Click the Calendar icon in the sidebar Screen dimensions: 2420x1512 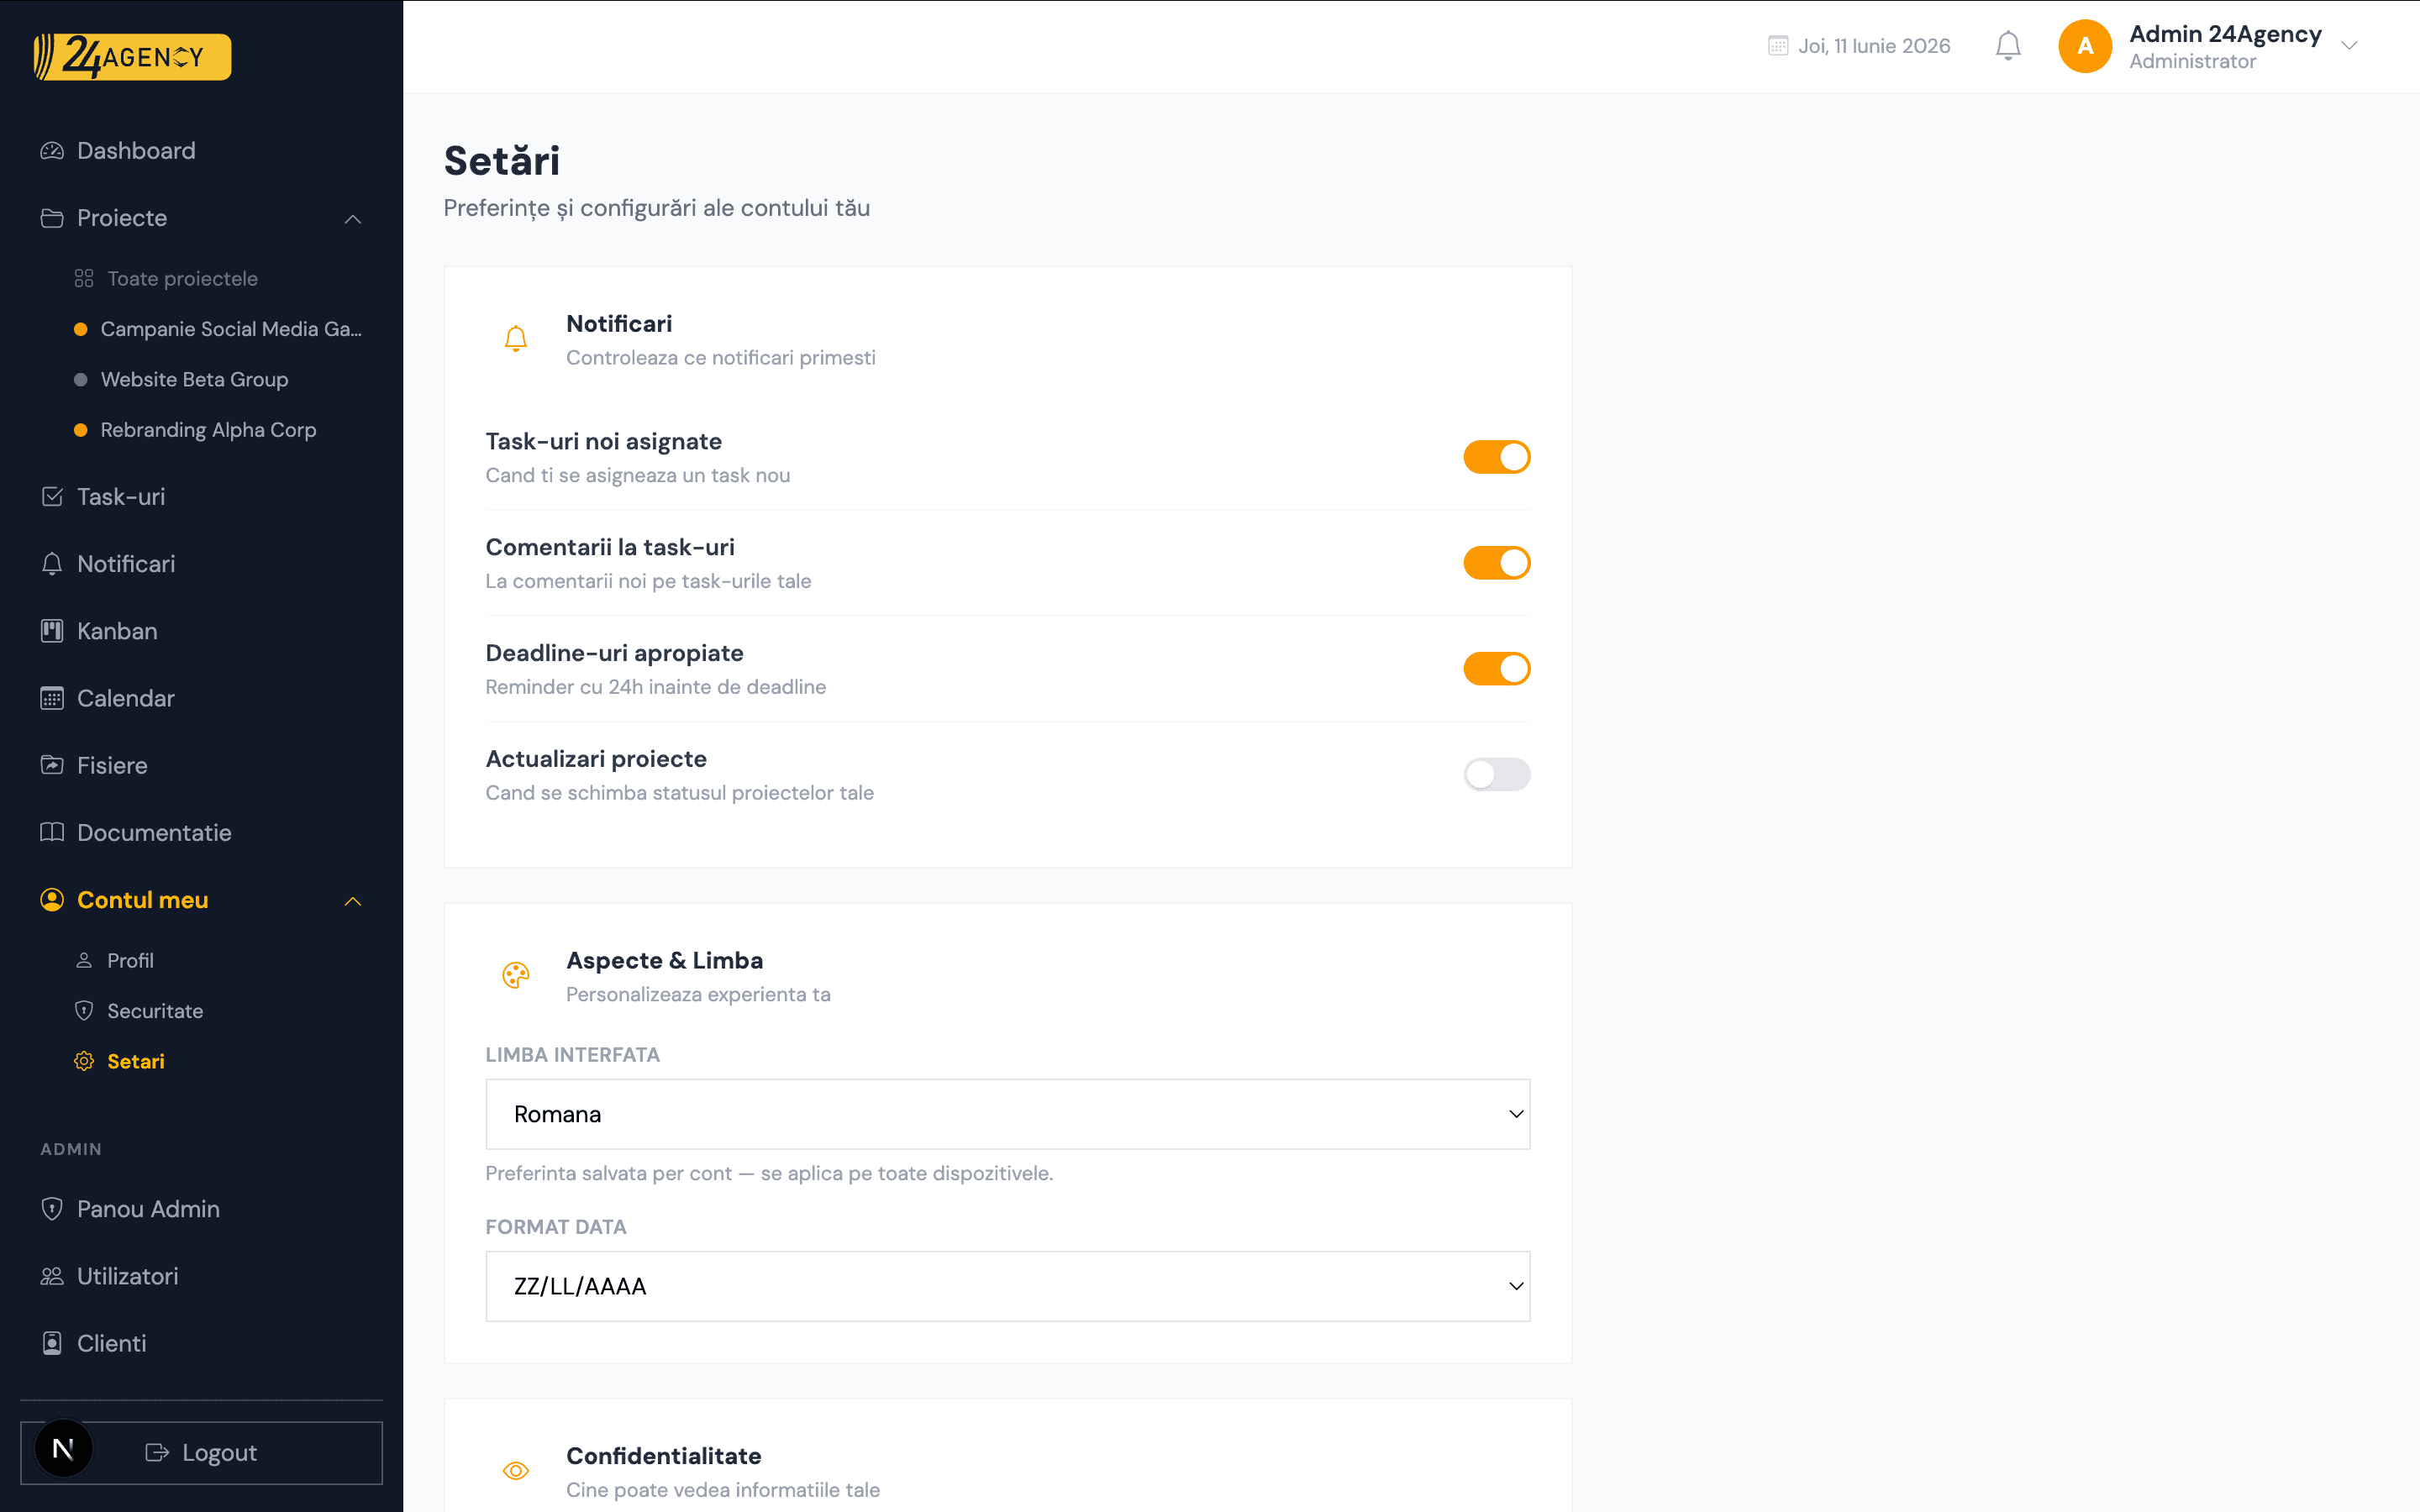tap(52, 698)
